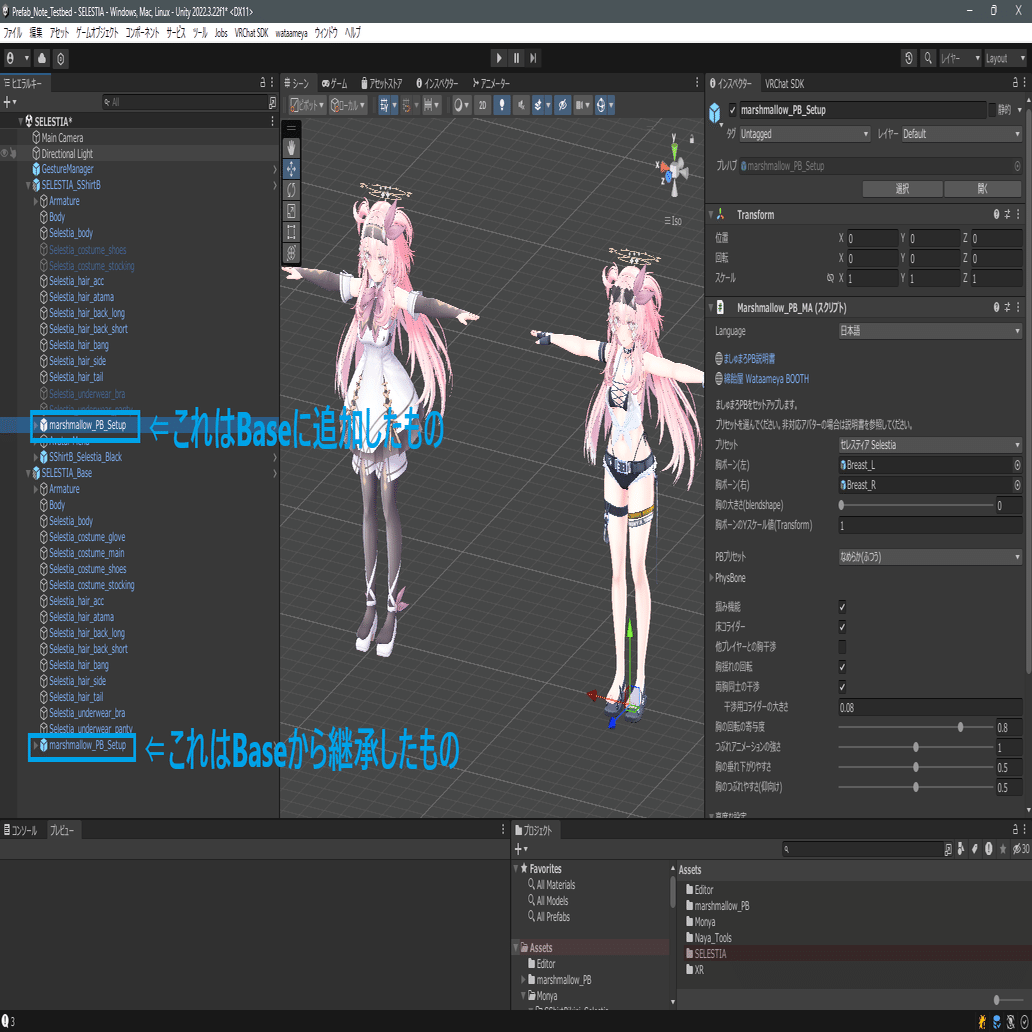Viewport: 1032px width, 1032px height.
Task: Open PB preset dropdown なめらか(ふつう)
Action: pos(930,557)
